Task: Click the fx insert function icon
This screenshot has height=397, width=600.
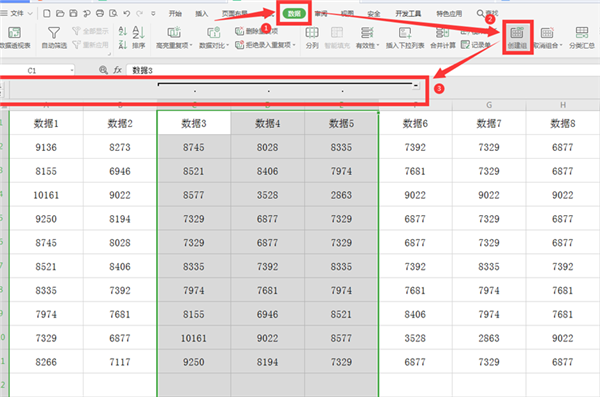Action: pos(117,70)
